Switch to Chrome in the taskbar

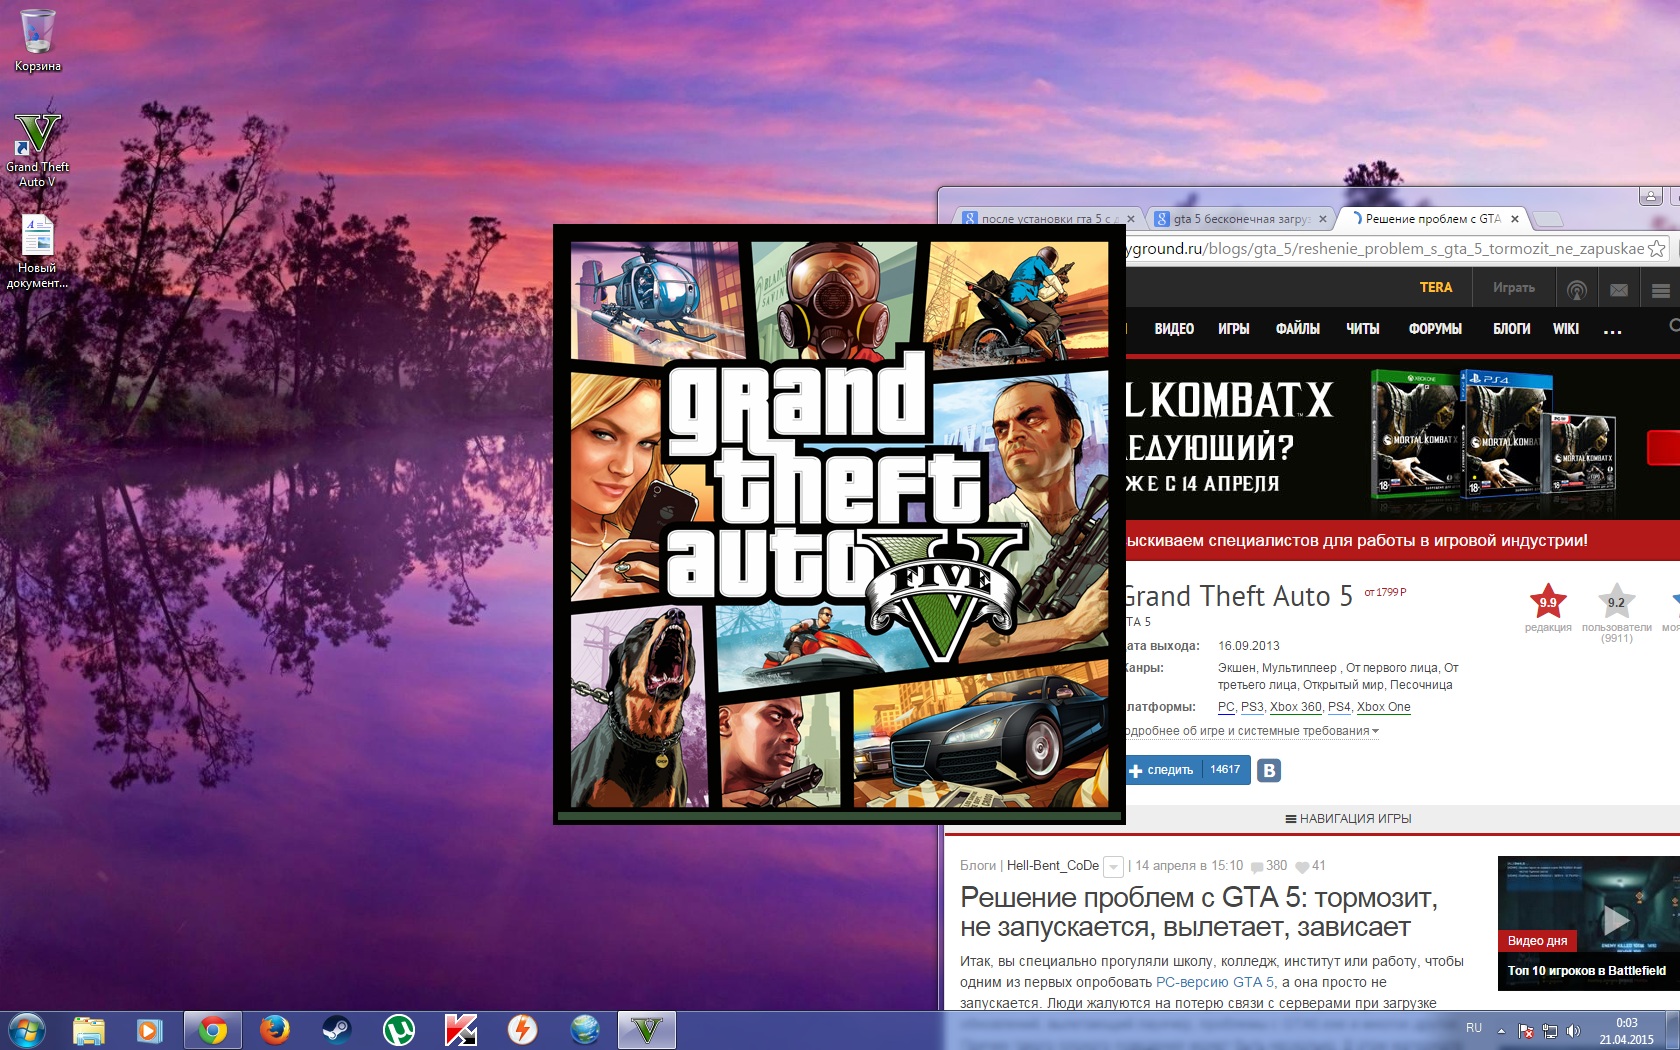click(x=212, y=1030)
